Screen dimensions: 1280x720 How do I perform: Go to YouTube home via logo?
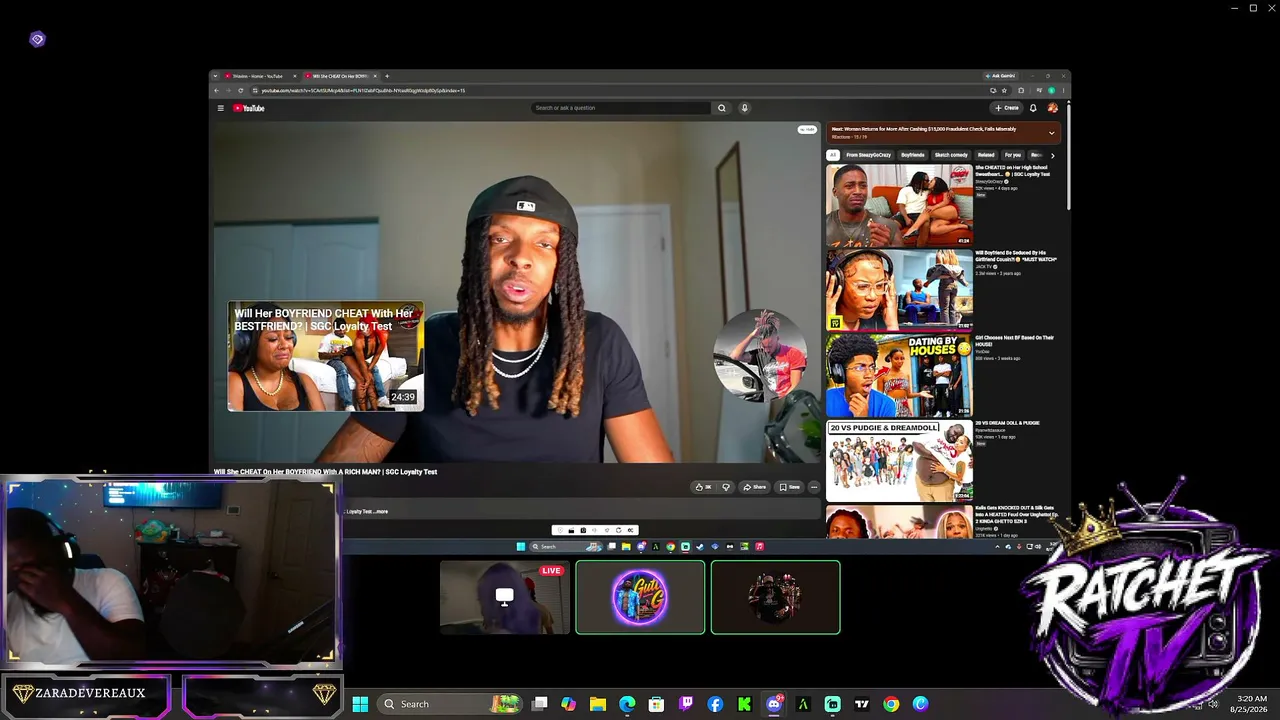(x=249, y=108)
